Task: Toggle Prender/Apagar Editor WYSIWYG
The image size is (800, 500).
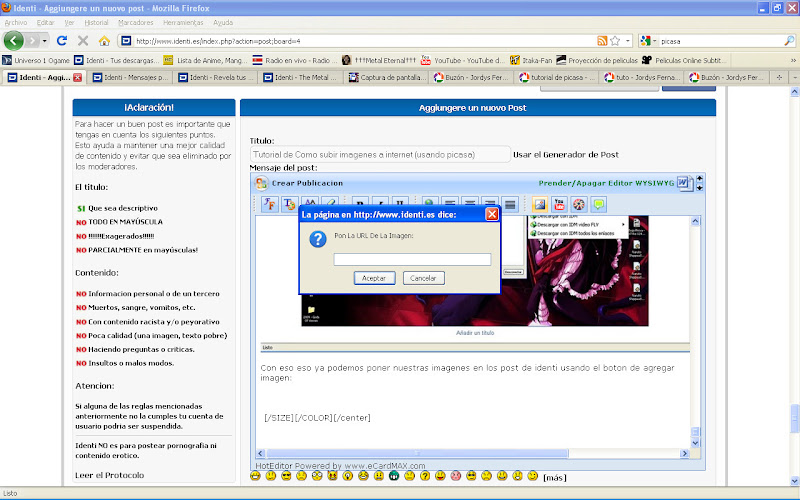Action: click(x=606, y=183)
